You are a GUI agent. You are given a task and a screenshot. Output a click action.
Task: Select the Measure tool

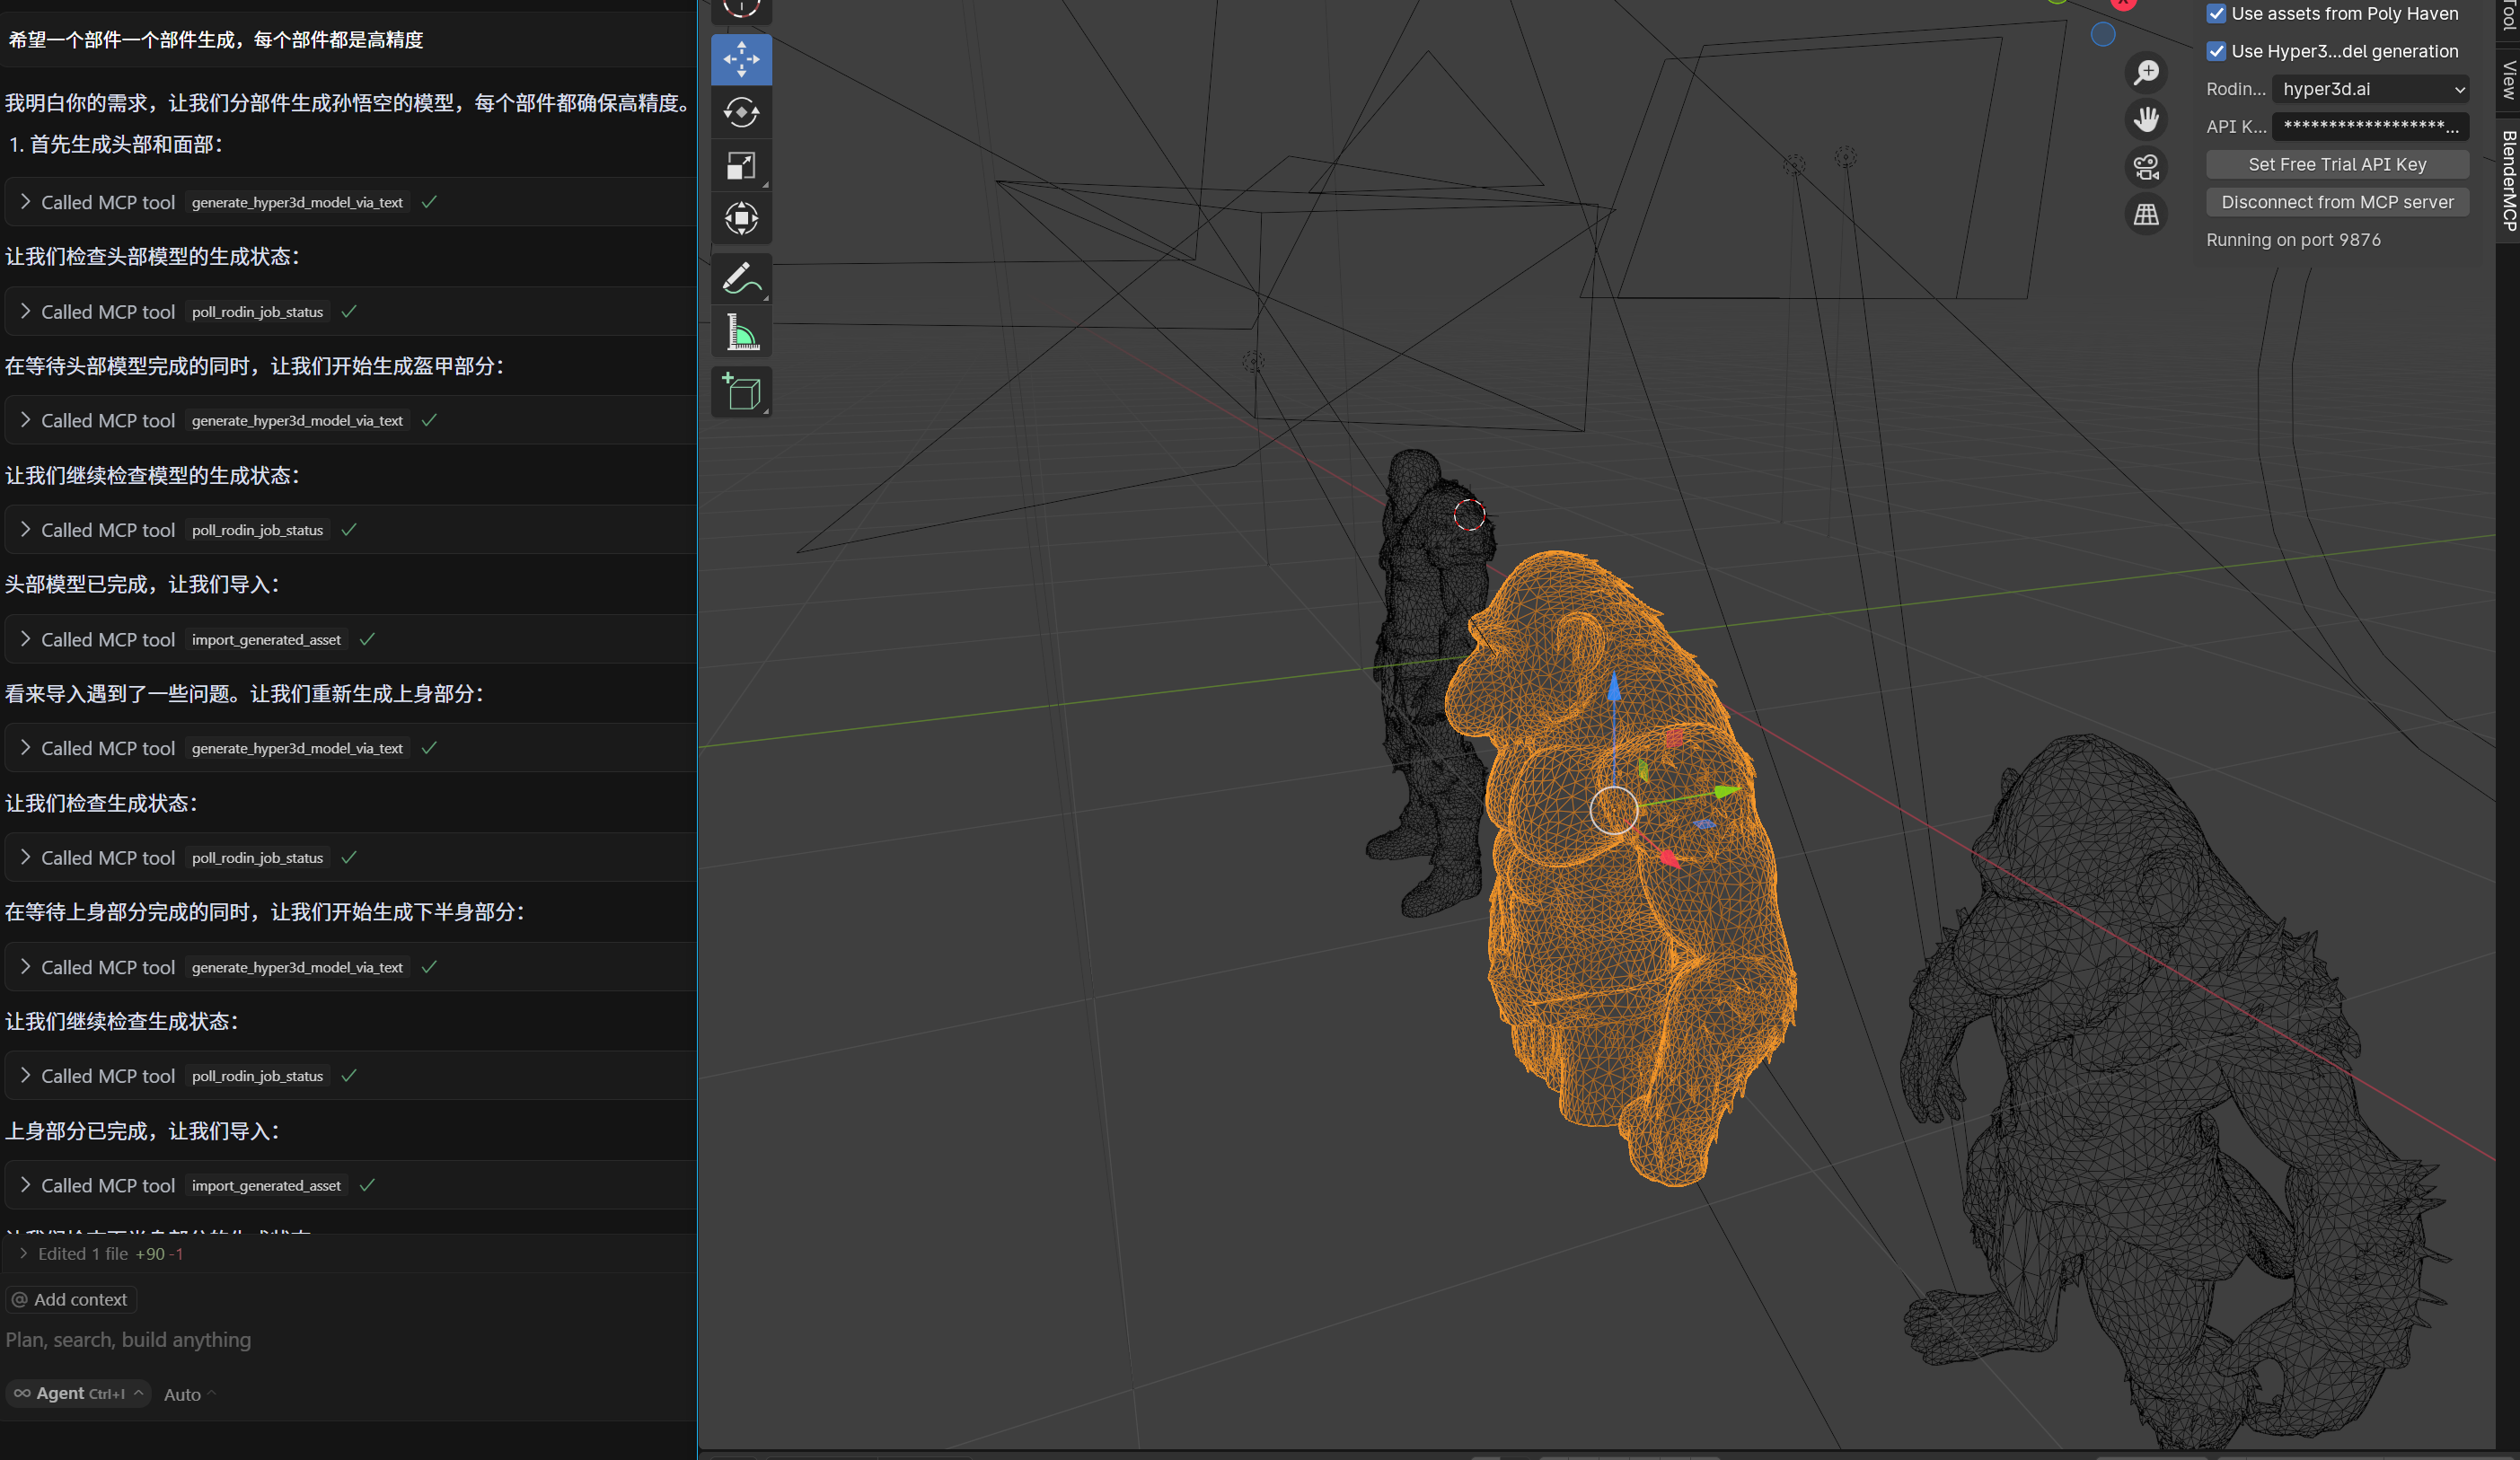tap(741, 332)
